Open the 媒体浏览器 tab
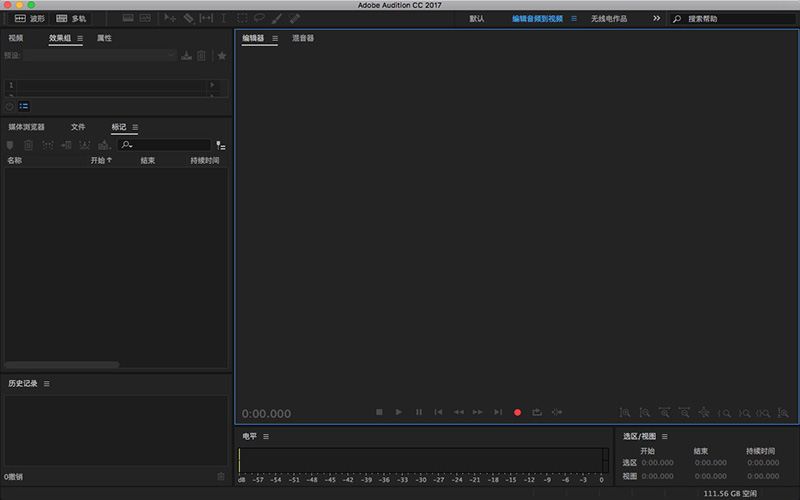 tap(27, 127)
